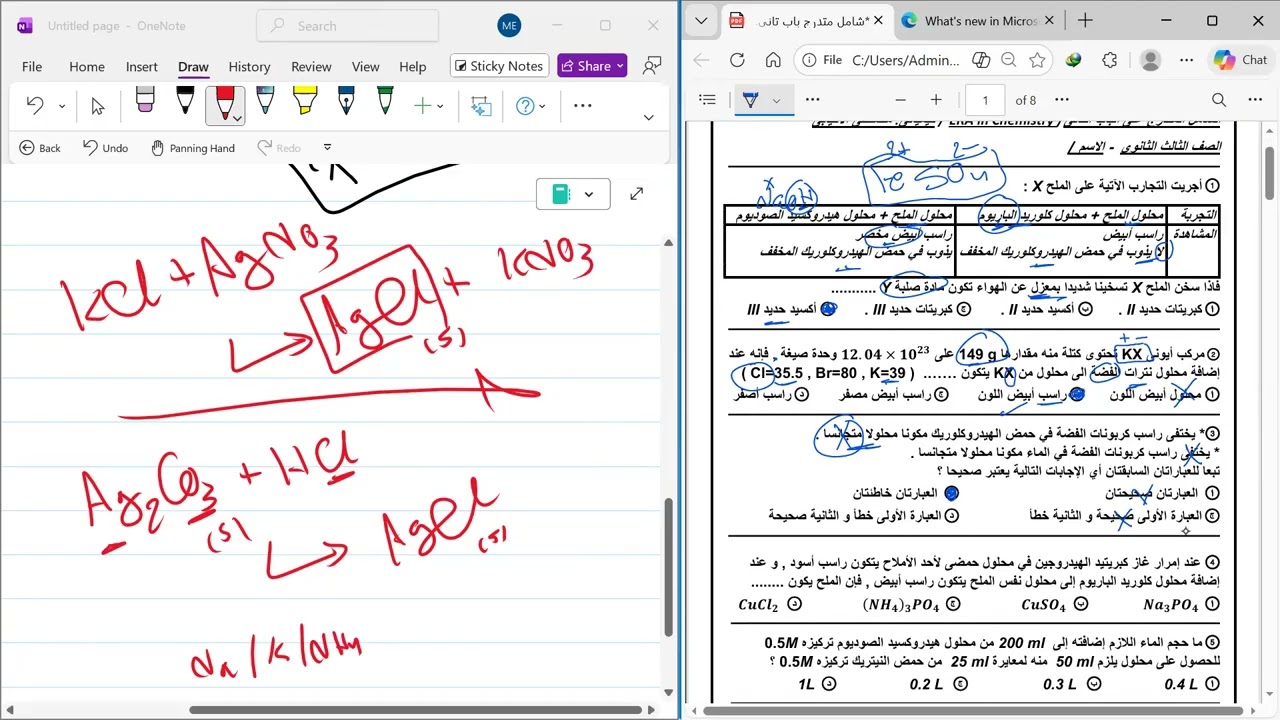The height and width of the screenshot is (720, 1280).
Task: Click the Sticky Notes button
Action: [499, 66]
